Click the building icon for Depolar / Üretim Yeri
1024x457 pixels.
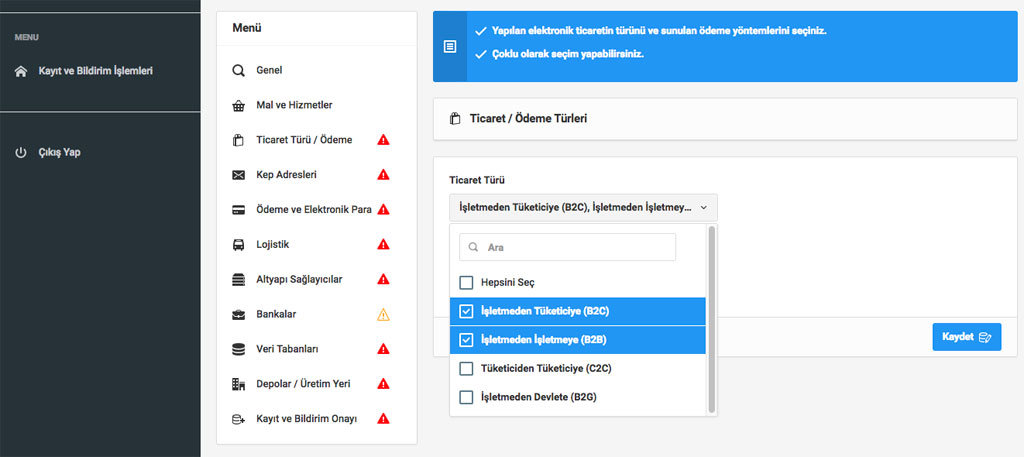pyautogui.click(x=238, y=384)
